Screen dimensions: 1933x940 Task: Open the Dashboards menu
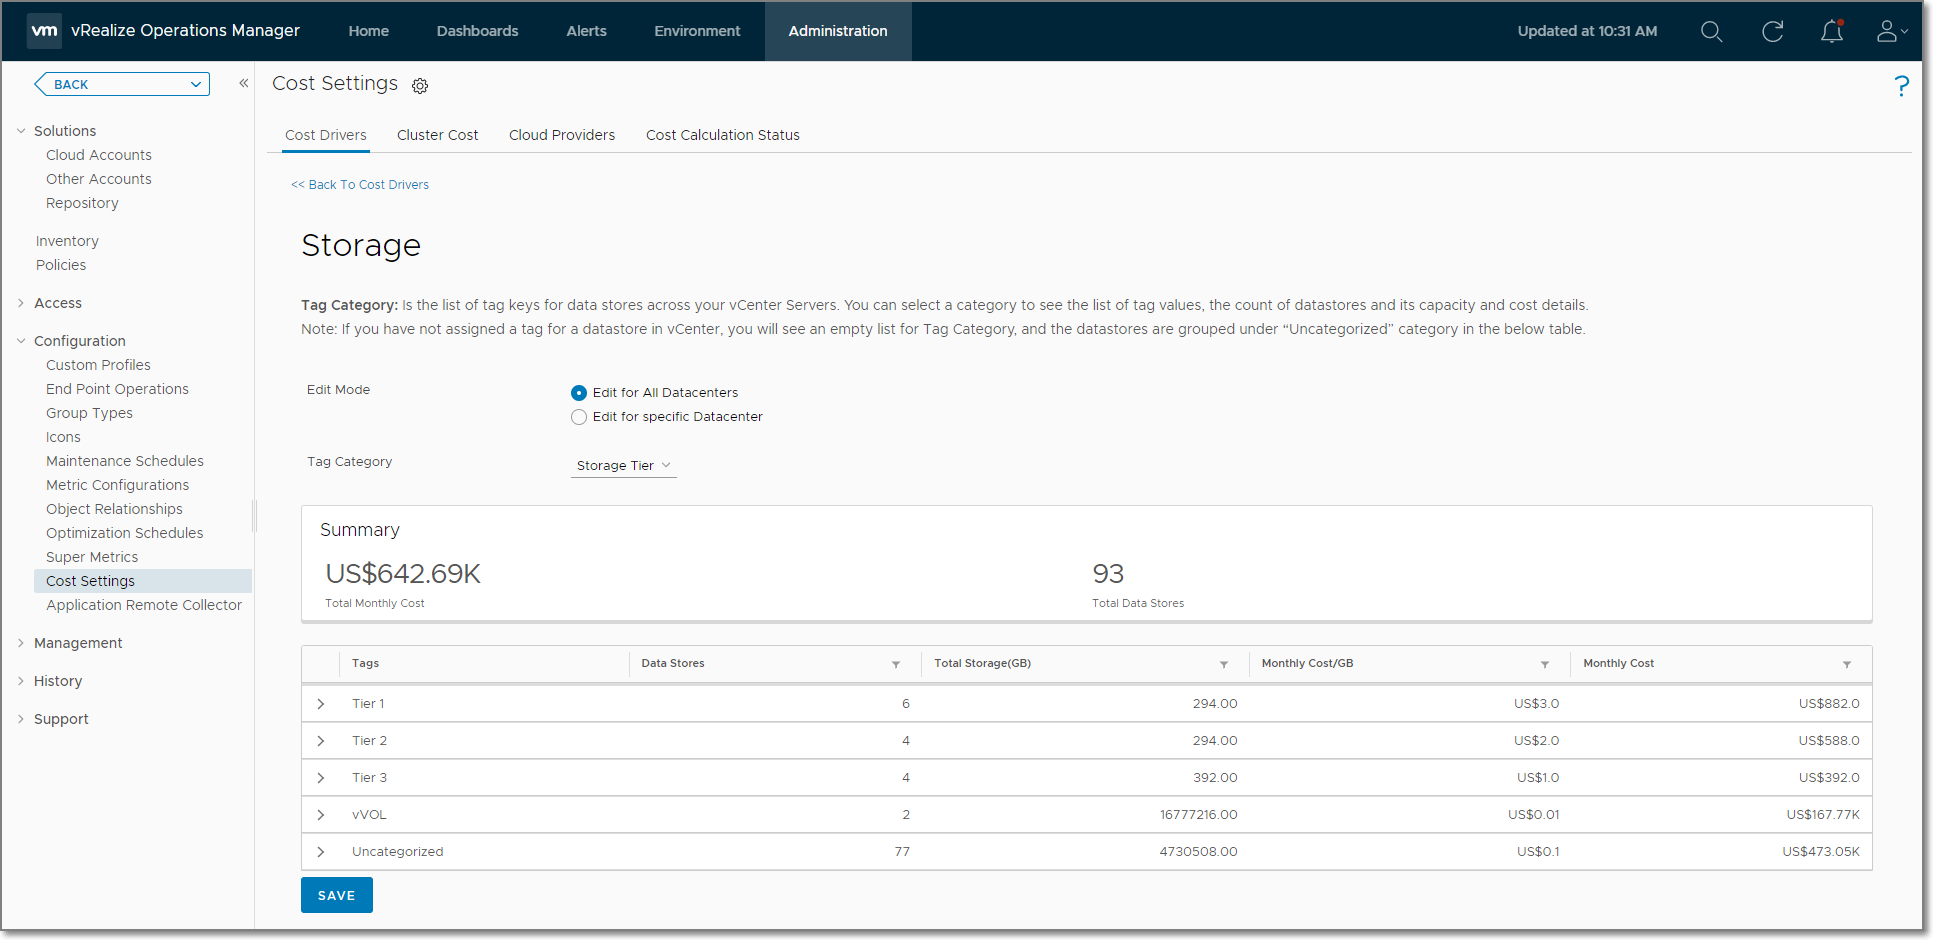[x=477, y=31]
